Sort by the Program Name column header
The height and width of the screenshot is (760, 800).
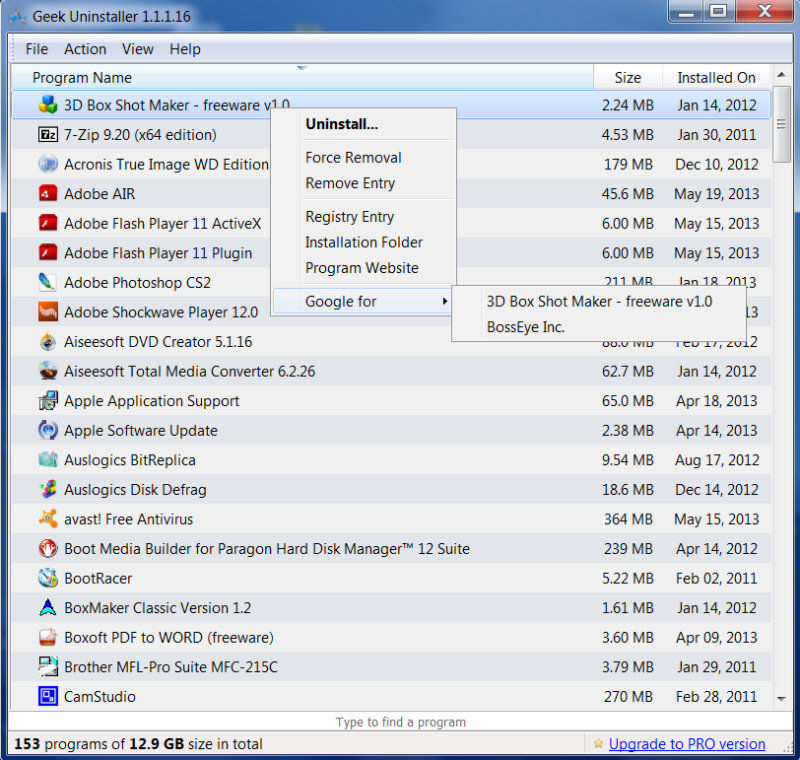coord(302,78)
